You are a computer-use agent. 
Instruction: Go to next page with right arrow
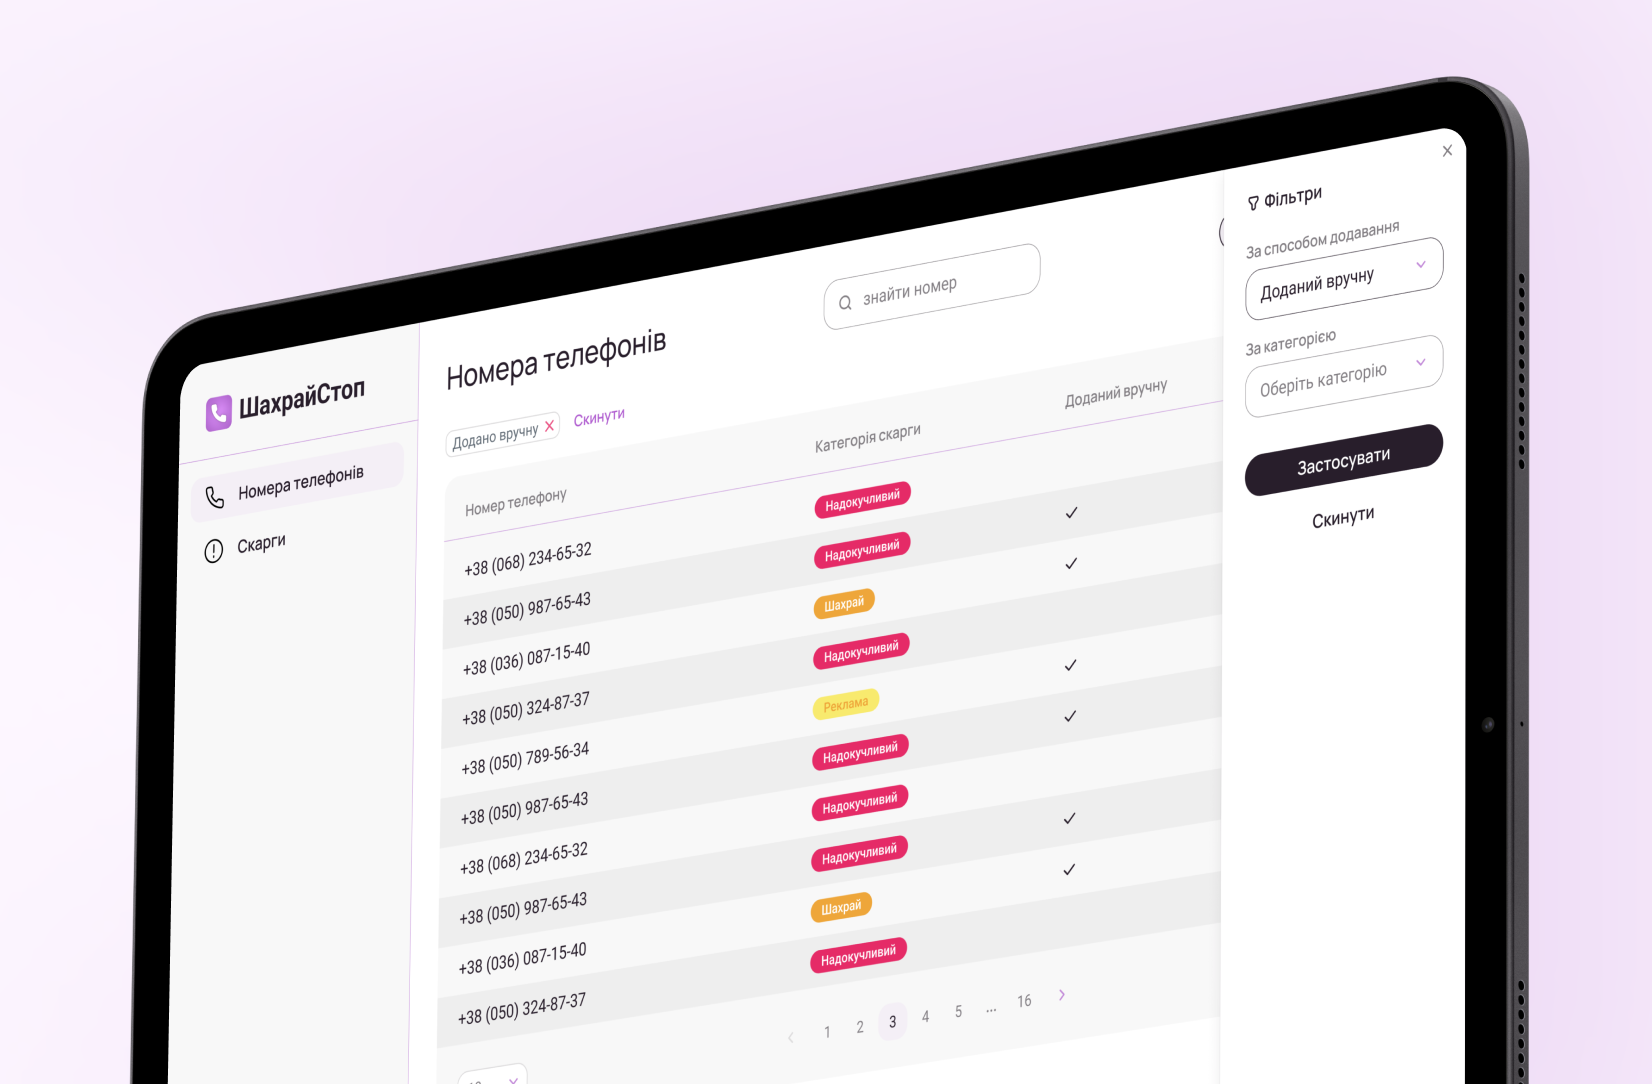pyautogui.click(x=1062, y=994)
